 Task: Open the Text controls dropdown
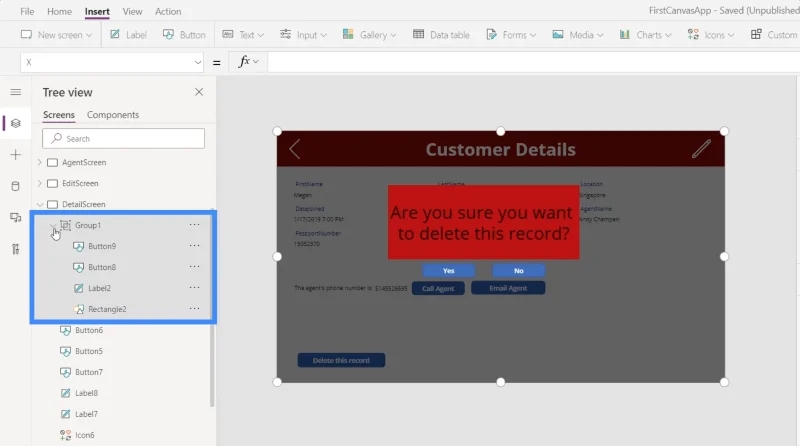(x=243, y=35)
